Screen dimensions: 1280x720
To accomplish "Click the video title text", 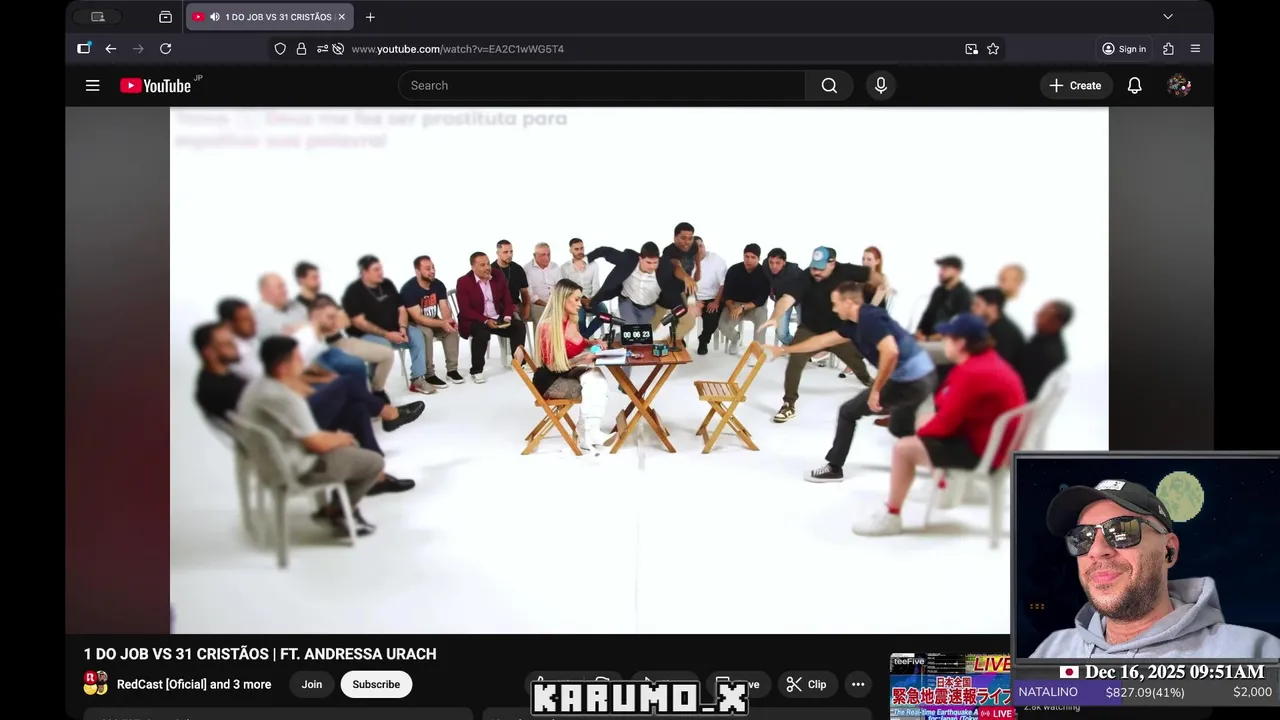I will pos(260,654).
